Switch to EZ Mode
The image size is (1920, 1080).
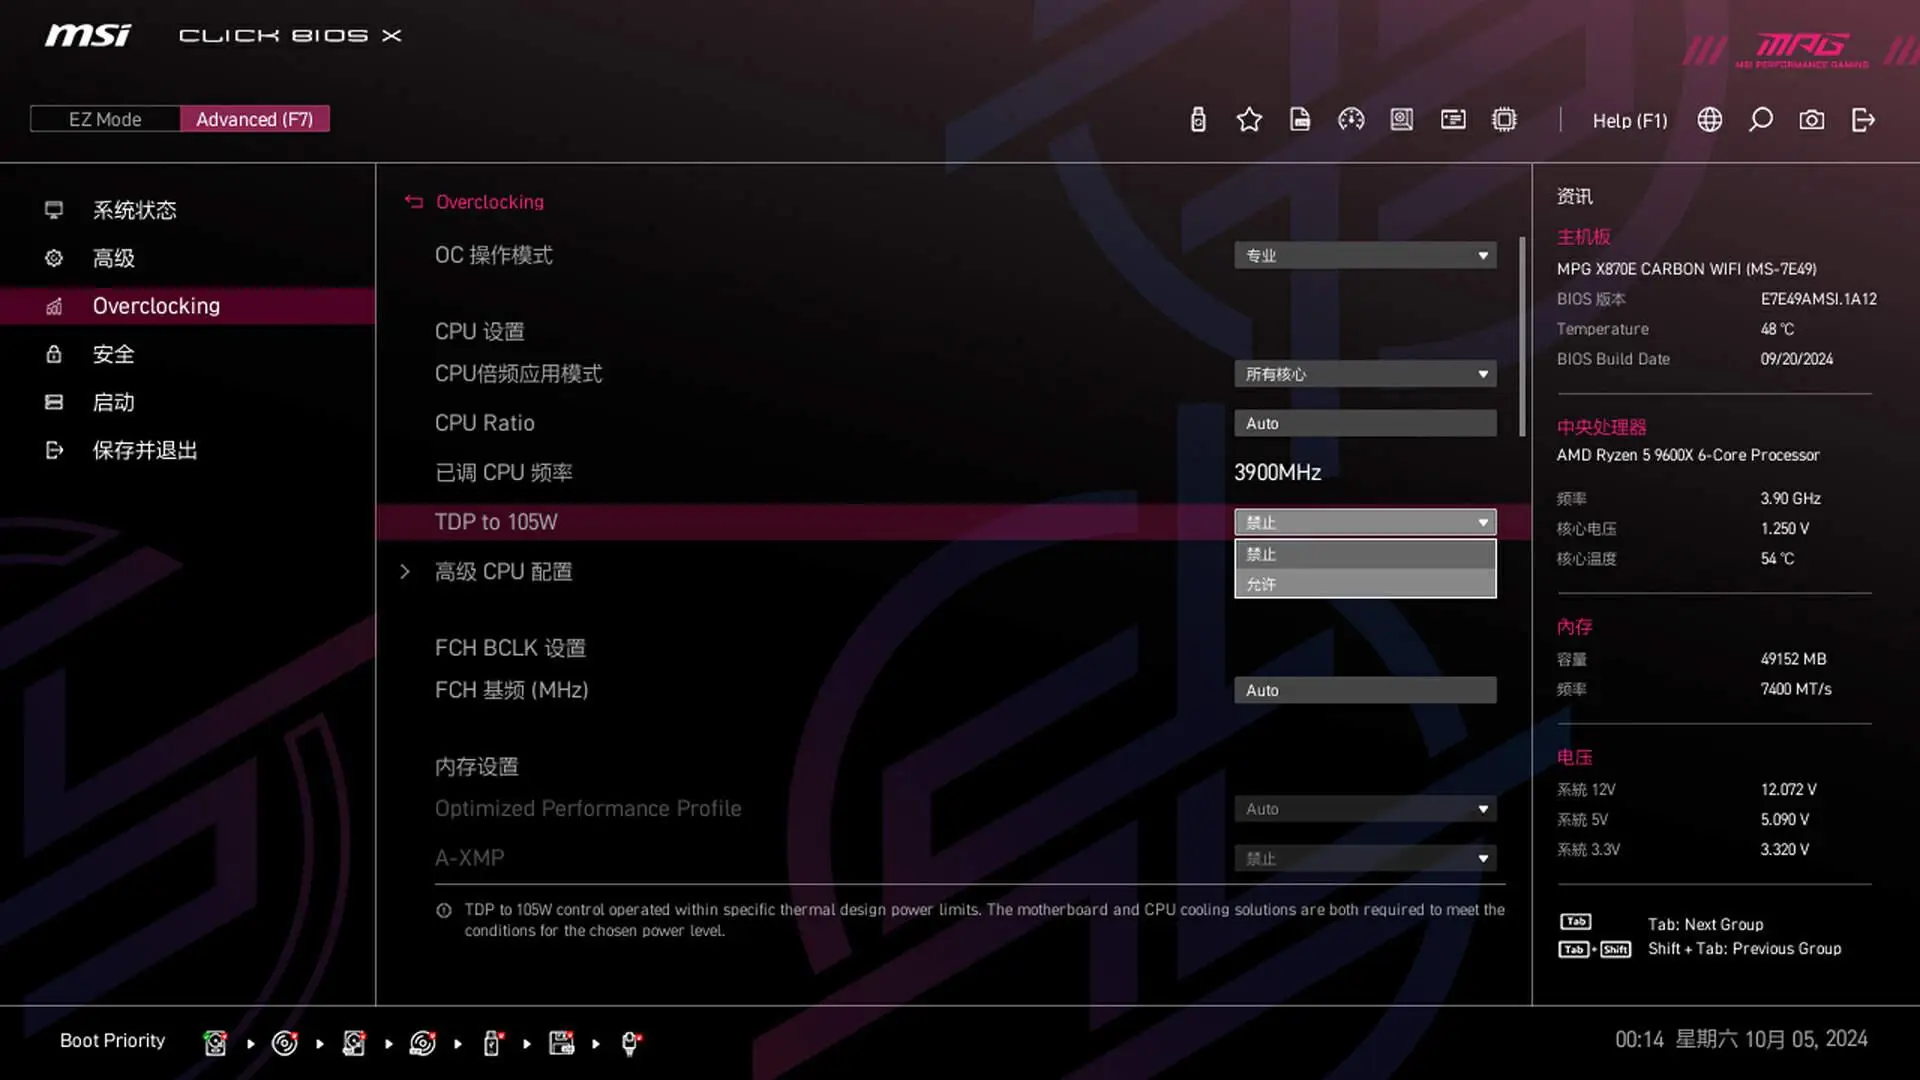[x=105, y=119]
